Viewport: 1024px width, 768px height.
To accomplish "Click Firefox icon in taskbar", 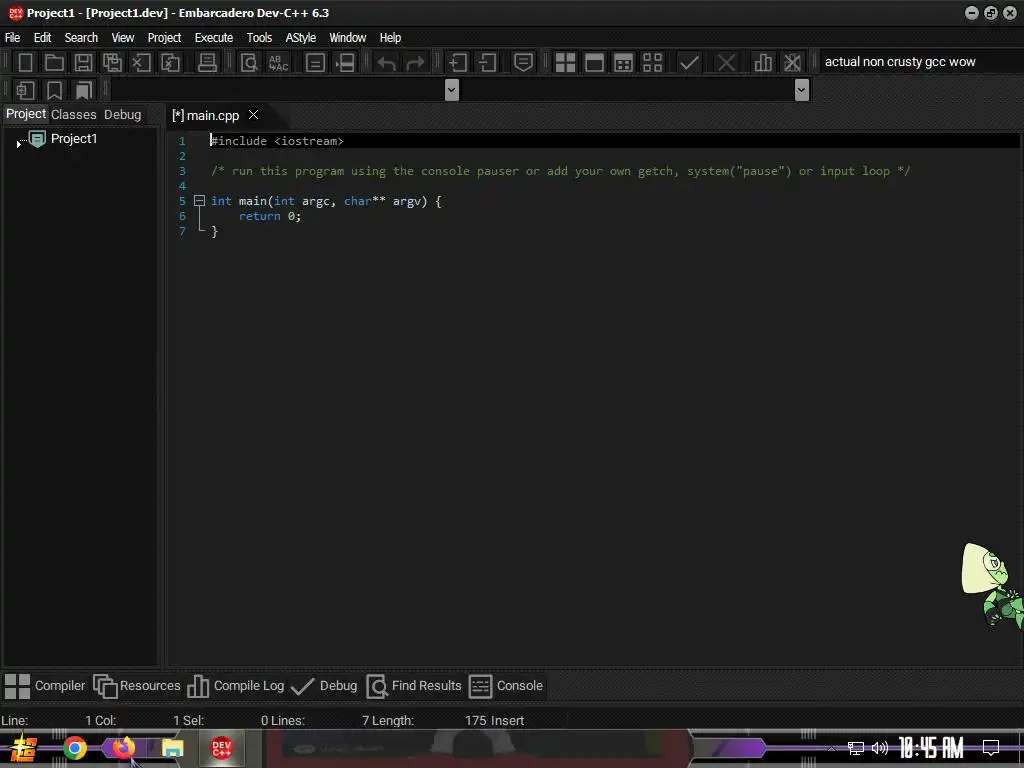I will tap(123, 747).
